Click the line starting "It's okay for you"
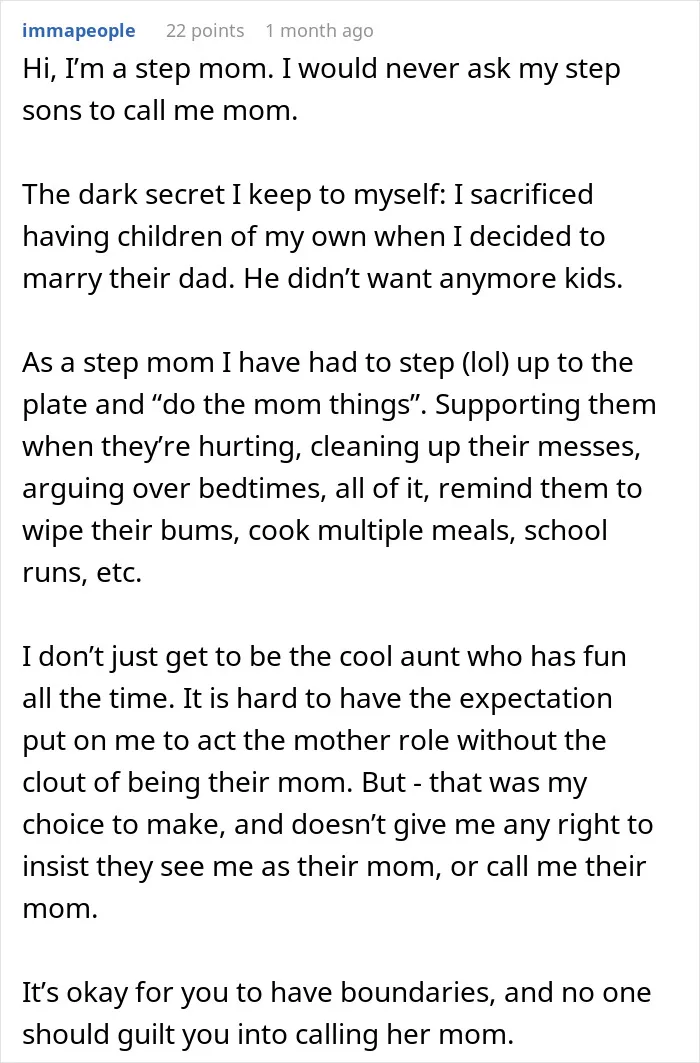The height and width of the screenshot is (1063, 700). 337,993
